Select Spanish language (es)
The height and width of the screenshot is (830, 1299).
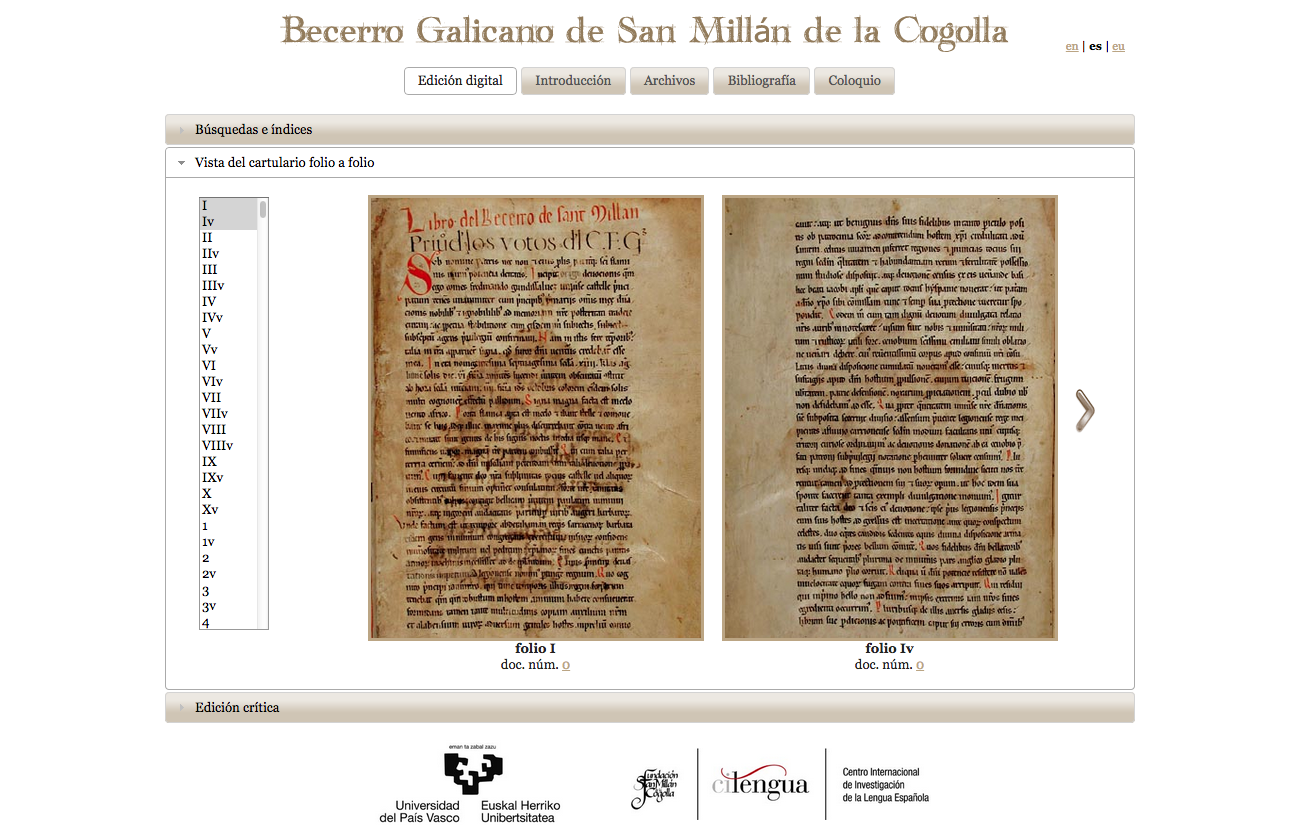tap(1095, 46)
